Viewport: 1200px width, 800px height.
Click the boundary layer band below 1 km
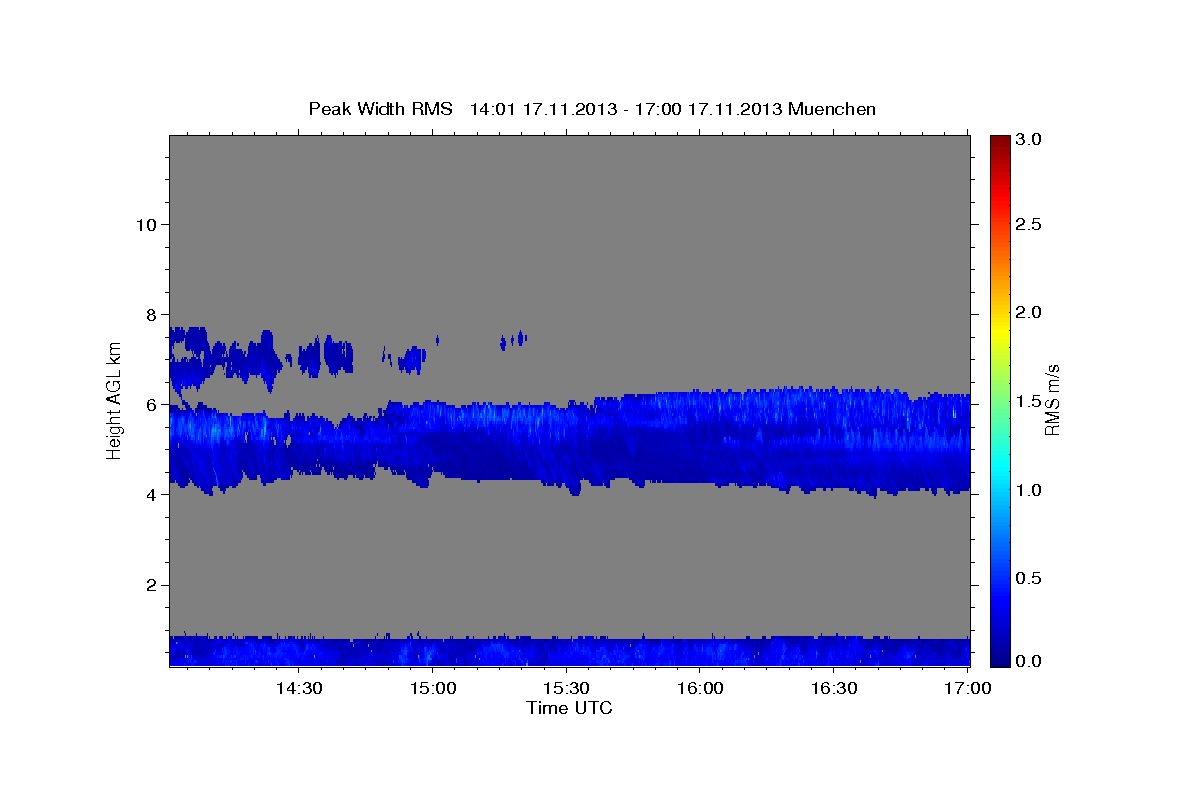click(x=570, y=651)
